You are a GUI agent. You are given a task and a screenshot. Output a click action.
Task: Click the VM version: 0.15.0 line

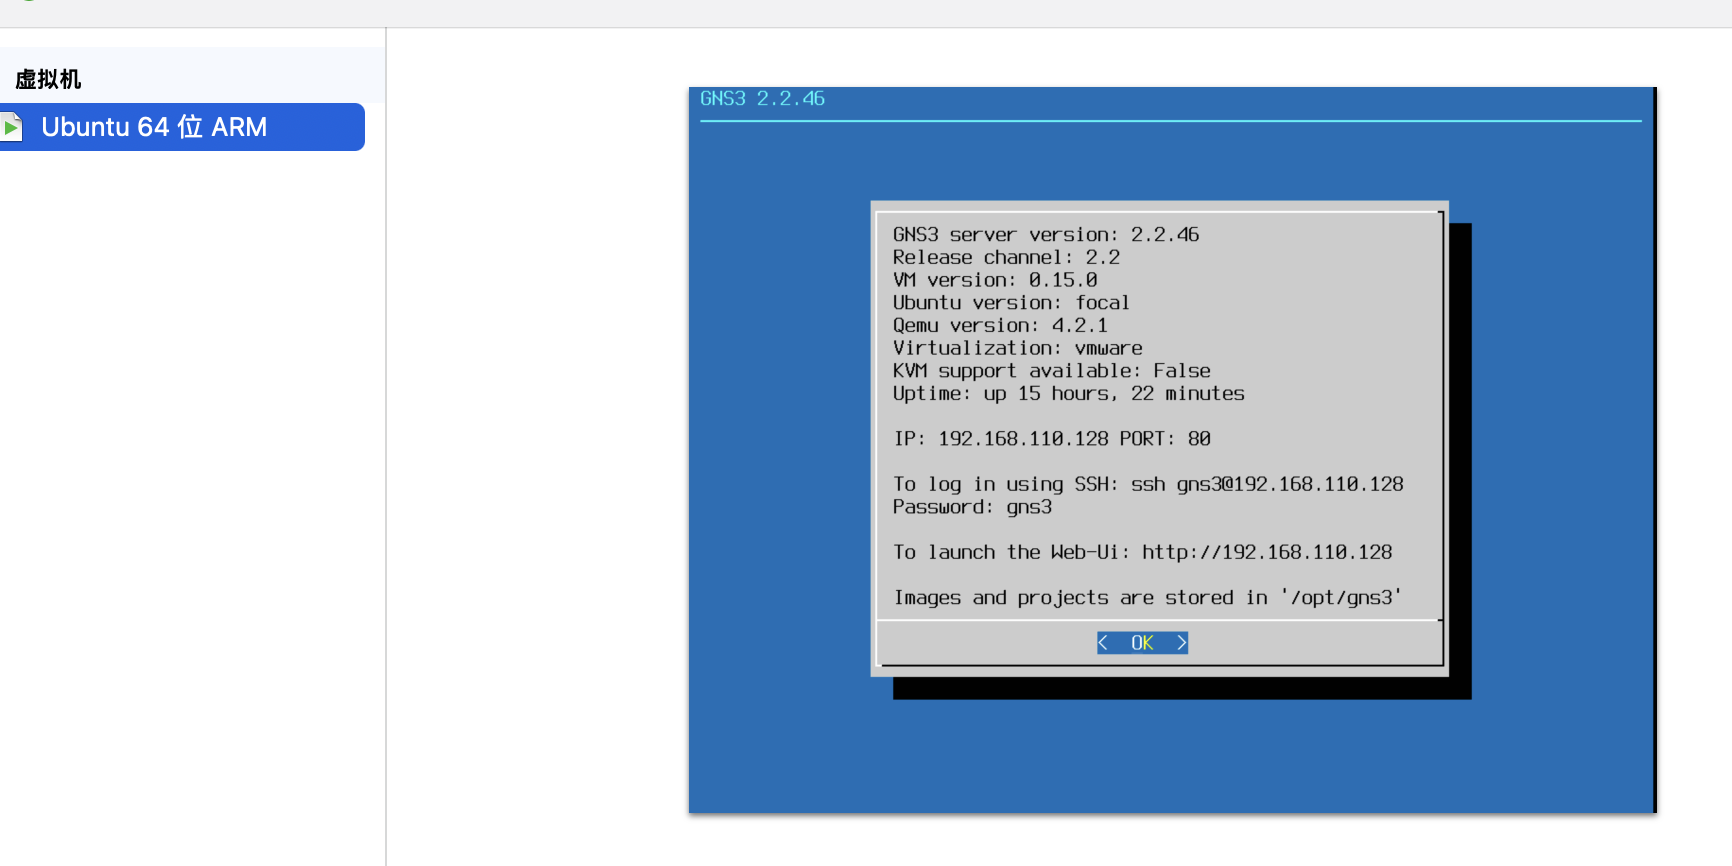[x=995, y=280]
